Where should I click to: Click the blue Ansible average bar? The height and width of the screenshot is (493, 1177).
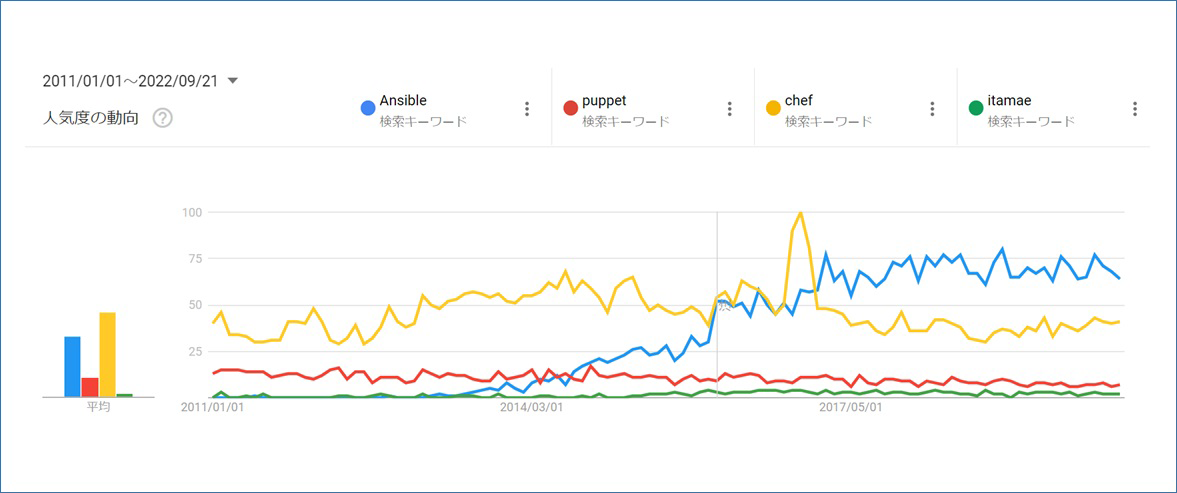click(x=72, y=366)
